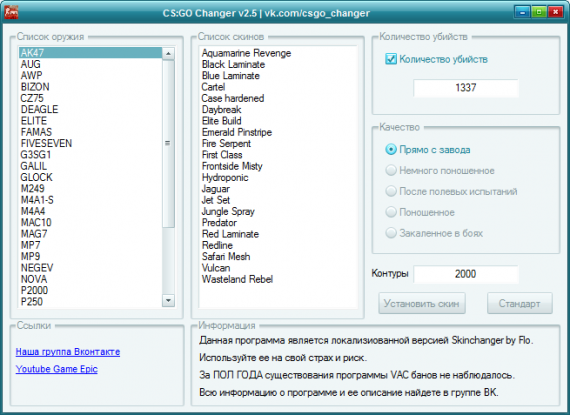The height and width of the screenshot is (415, 570).
Task: Click the weapon list scroll down arrow
Action: [x=168, y=301]
